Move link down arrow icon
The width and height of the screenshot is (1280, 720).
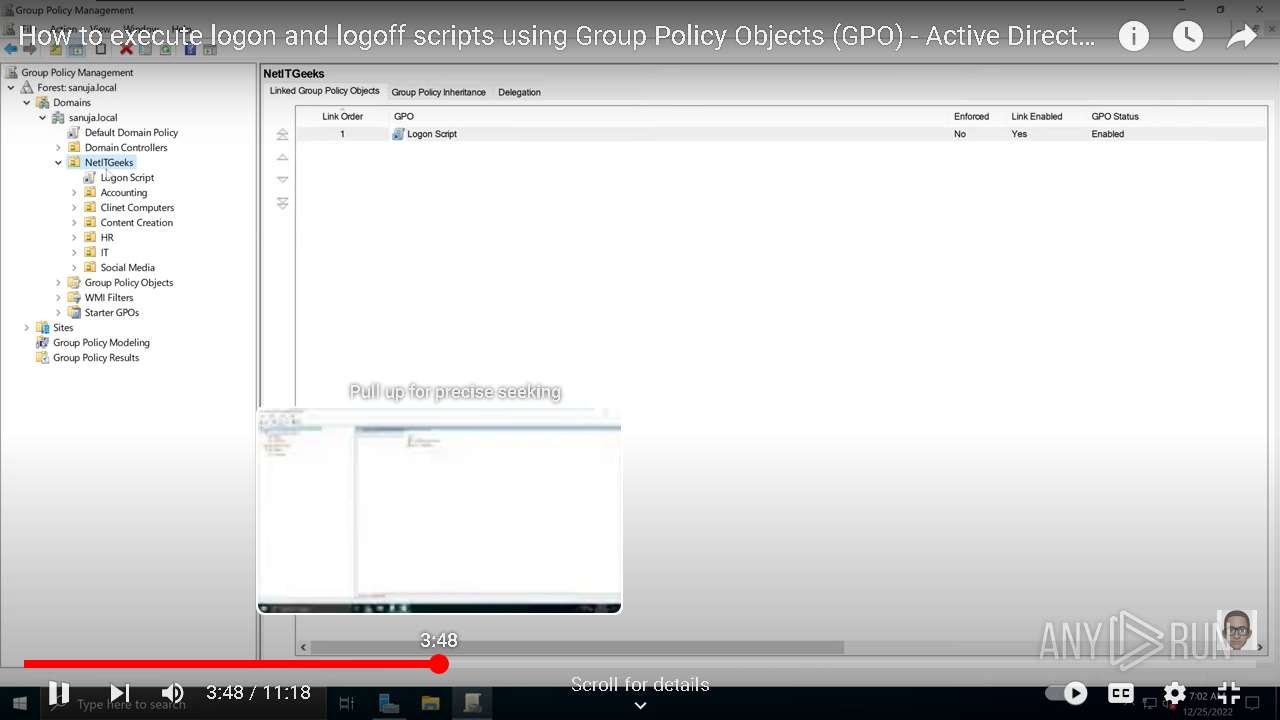282,180
